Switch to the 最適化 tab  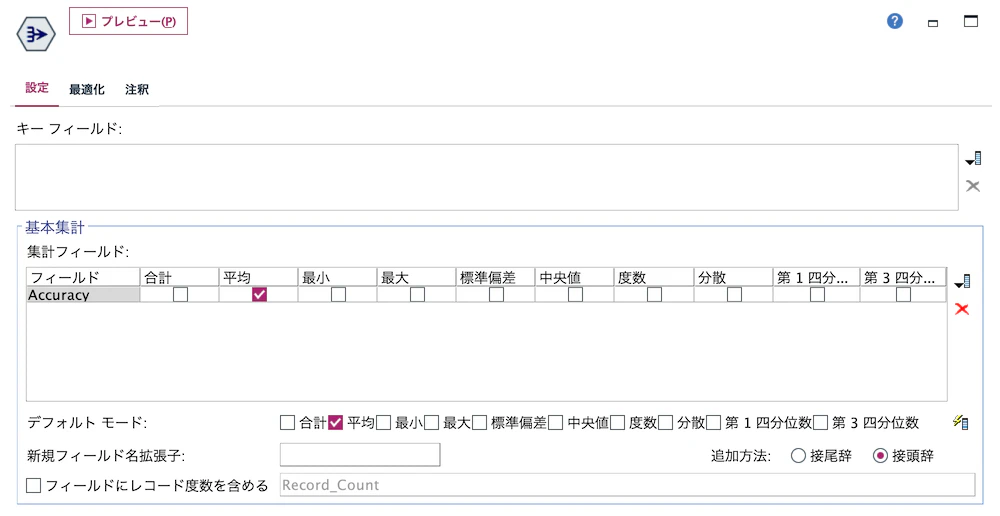87,89
